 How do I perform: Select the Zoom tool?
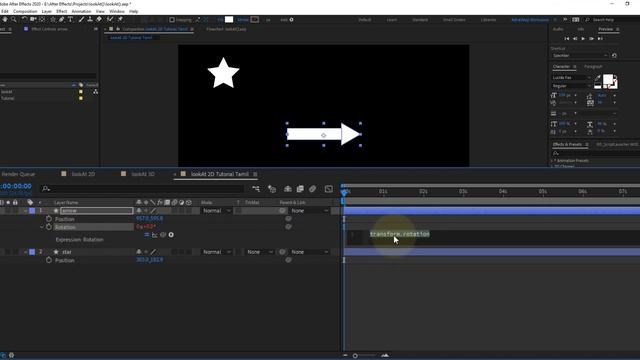[x=14, y=19]
